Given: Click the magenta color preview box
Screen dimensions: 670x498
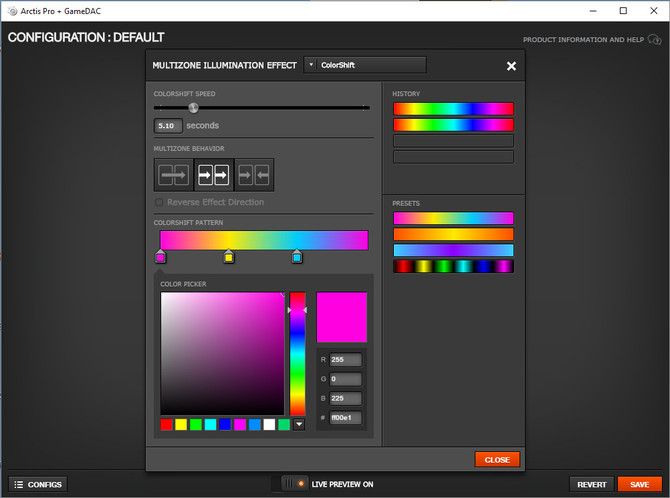Looking at the screenshot, I should pyautogui.click(x=341, y=317).
